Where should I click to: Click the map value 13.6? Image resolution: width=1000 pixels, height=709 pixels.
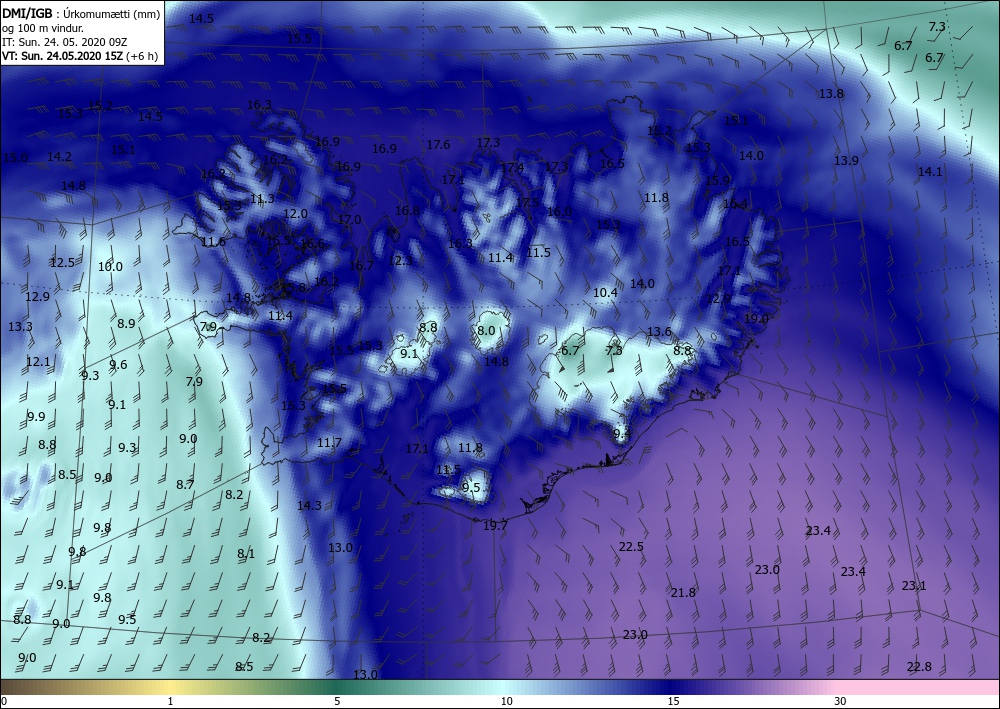point(659,332)
